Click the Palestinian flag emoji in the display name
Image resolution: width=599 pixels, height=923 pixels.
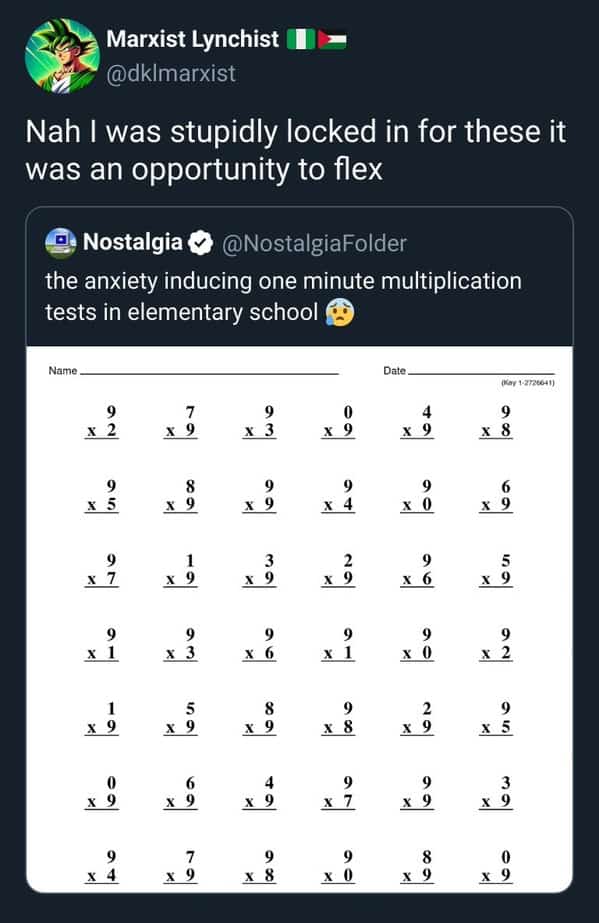330,40
